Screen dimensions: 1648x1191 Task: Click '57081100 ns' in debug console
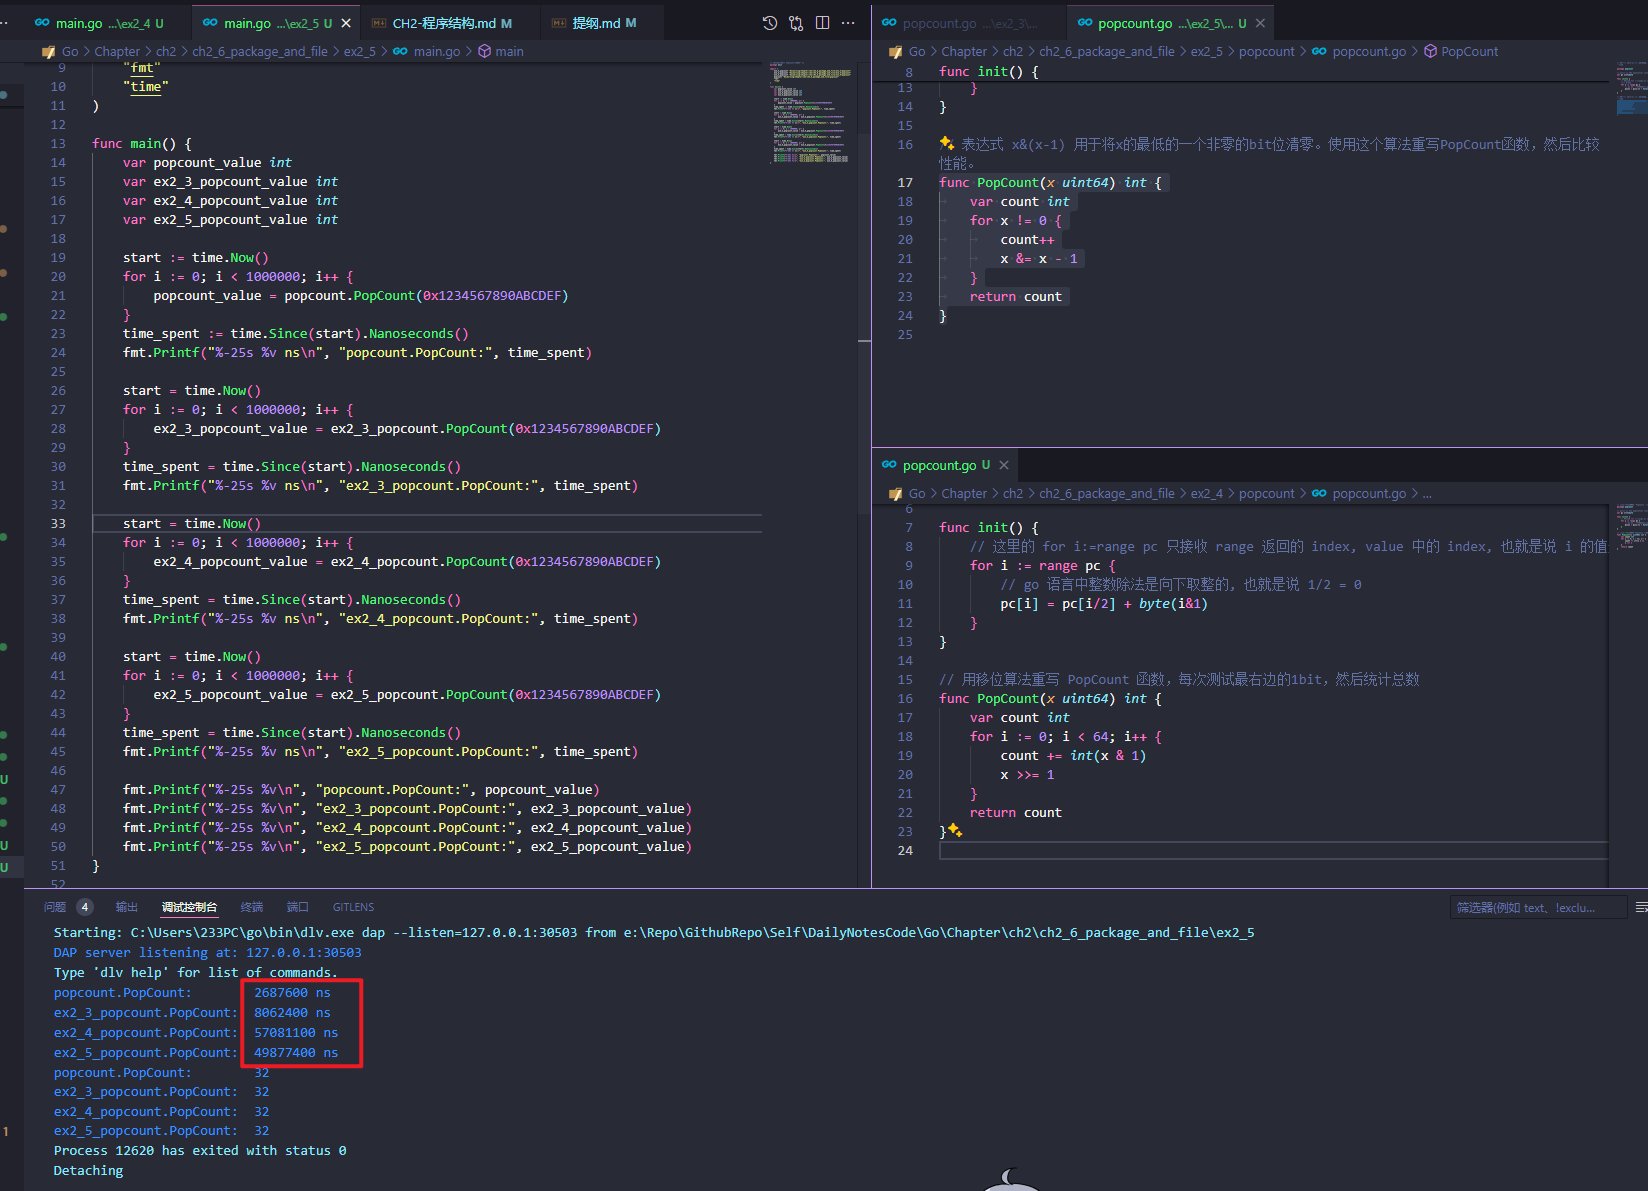click(x=296, y=1032)
